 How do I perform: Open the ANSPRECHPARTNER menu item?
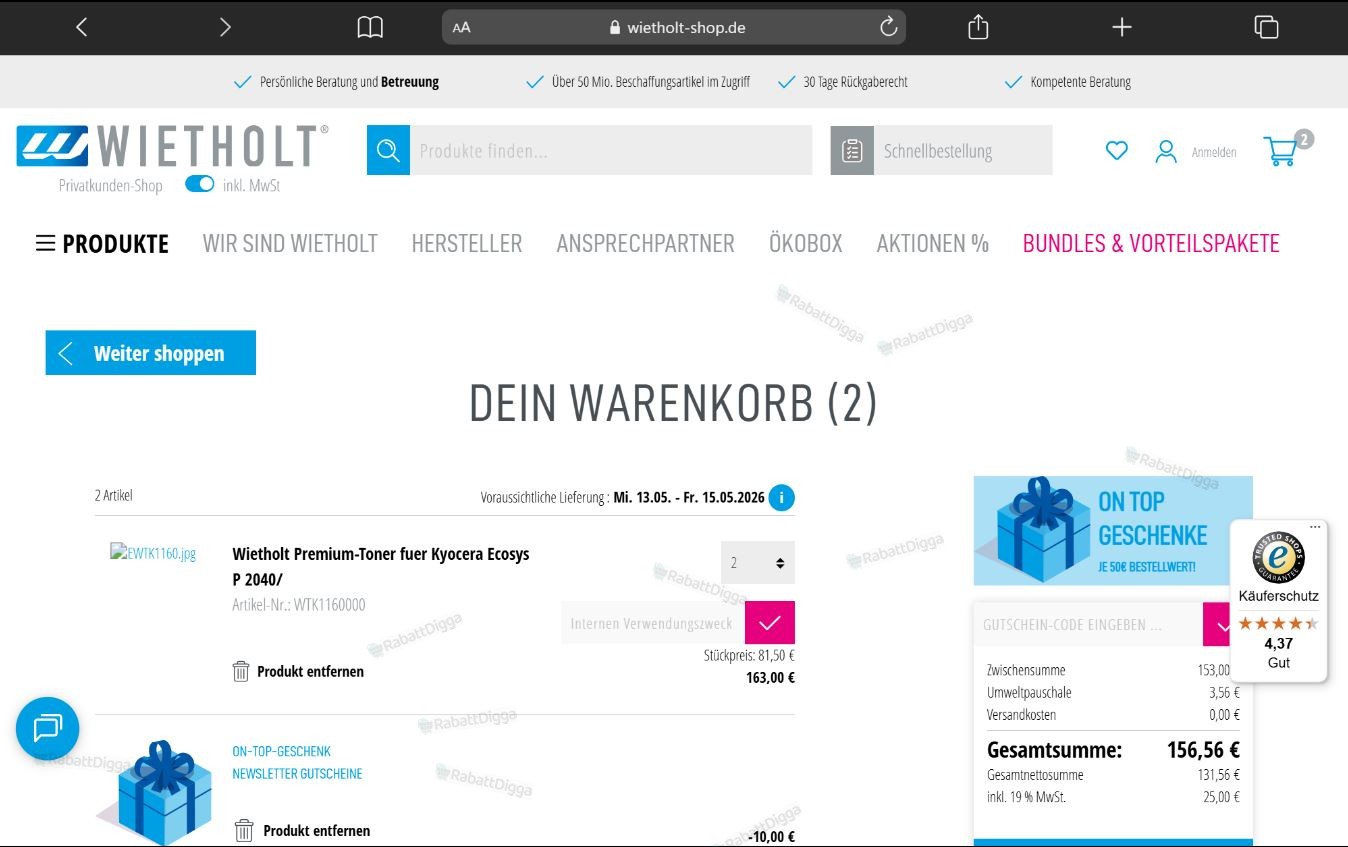[x=645, y=243]
